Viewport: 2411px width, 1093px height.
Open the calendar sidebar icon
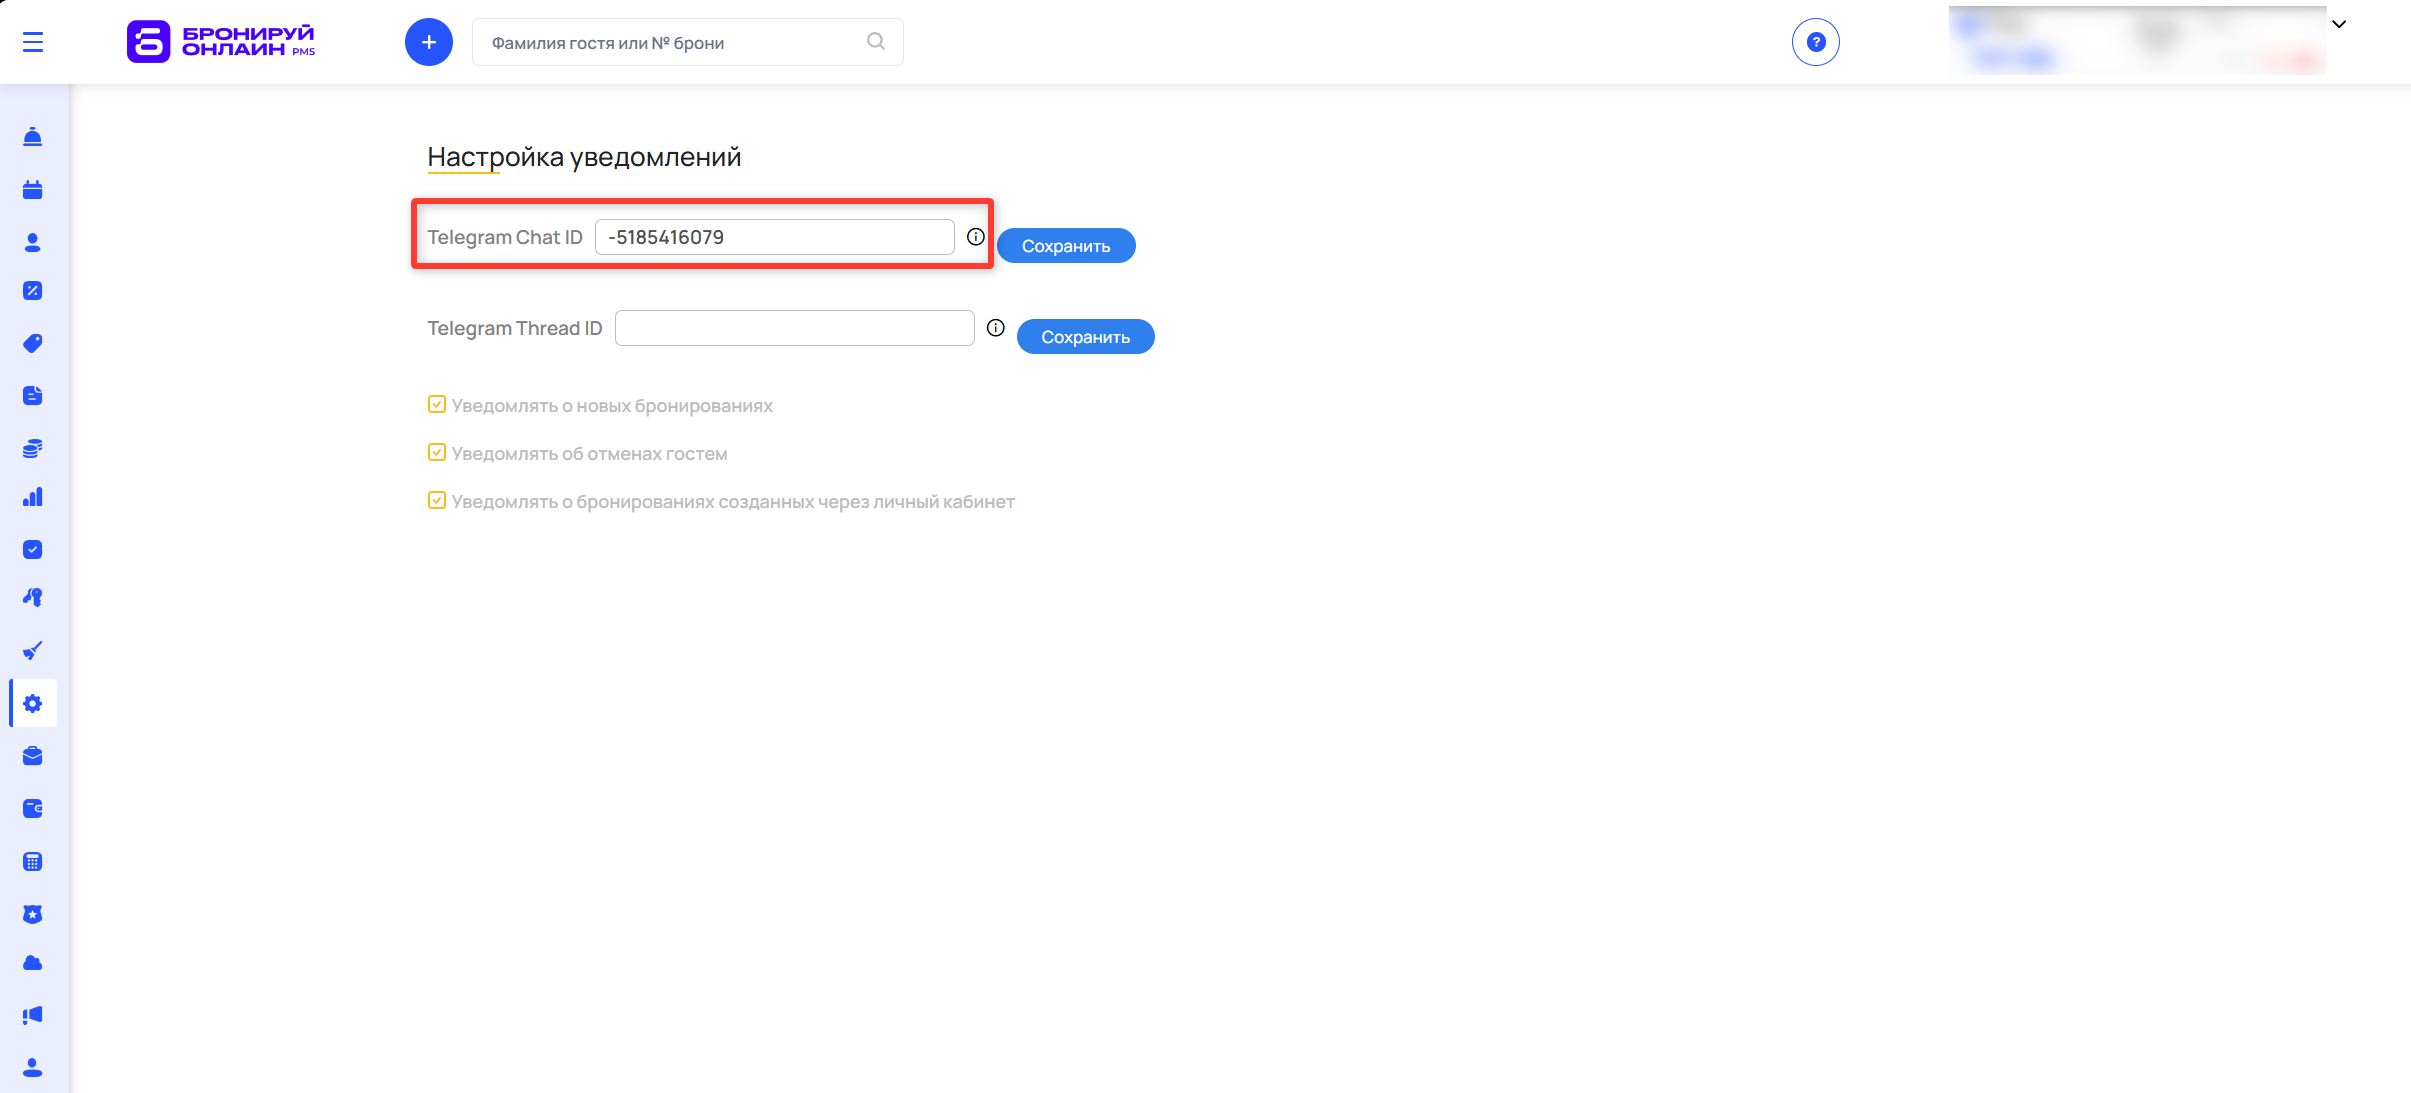[33, 190]
